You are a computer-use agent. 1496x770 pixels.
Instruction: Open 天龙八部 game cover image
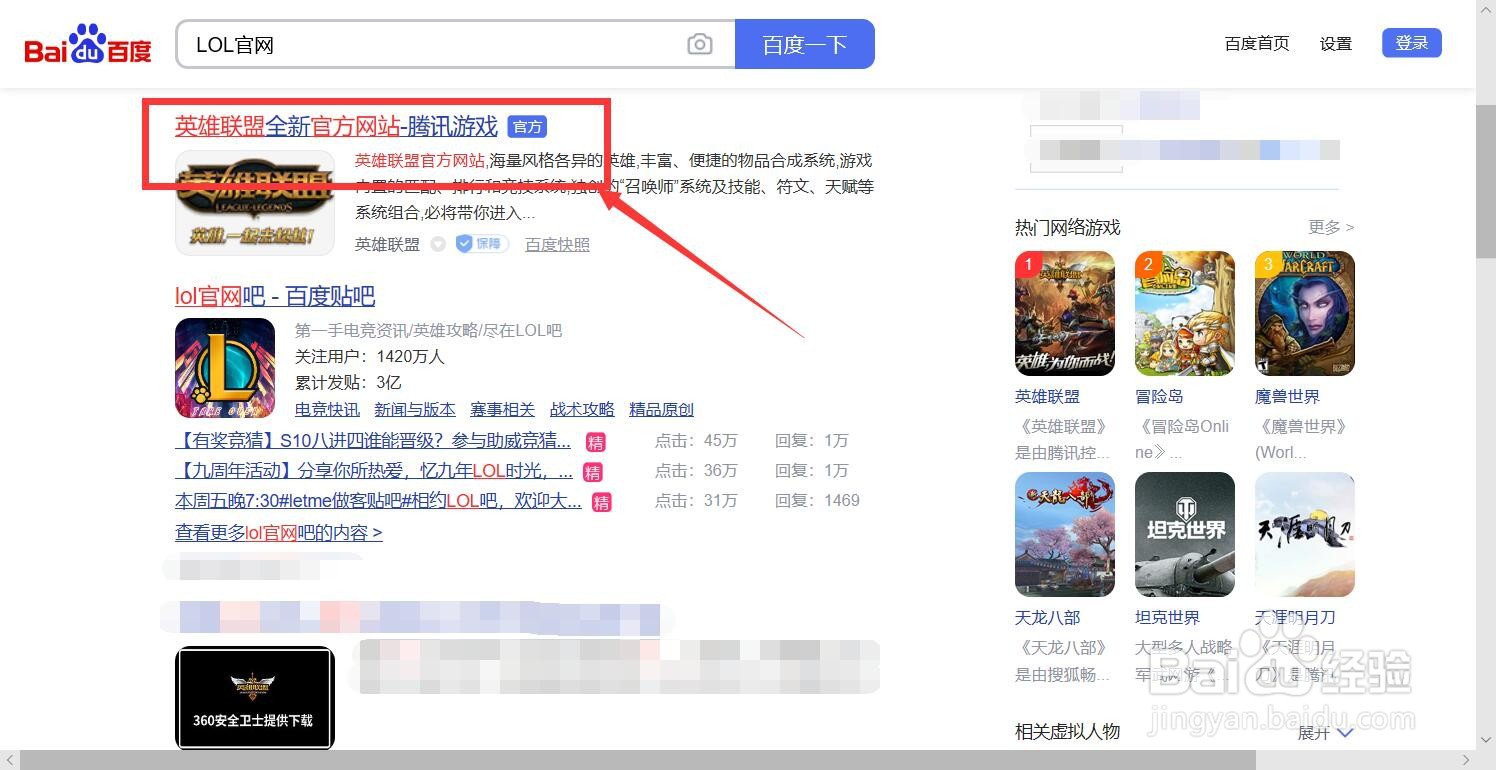[x=1065, y=535]
